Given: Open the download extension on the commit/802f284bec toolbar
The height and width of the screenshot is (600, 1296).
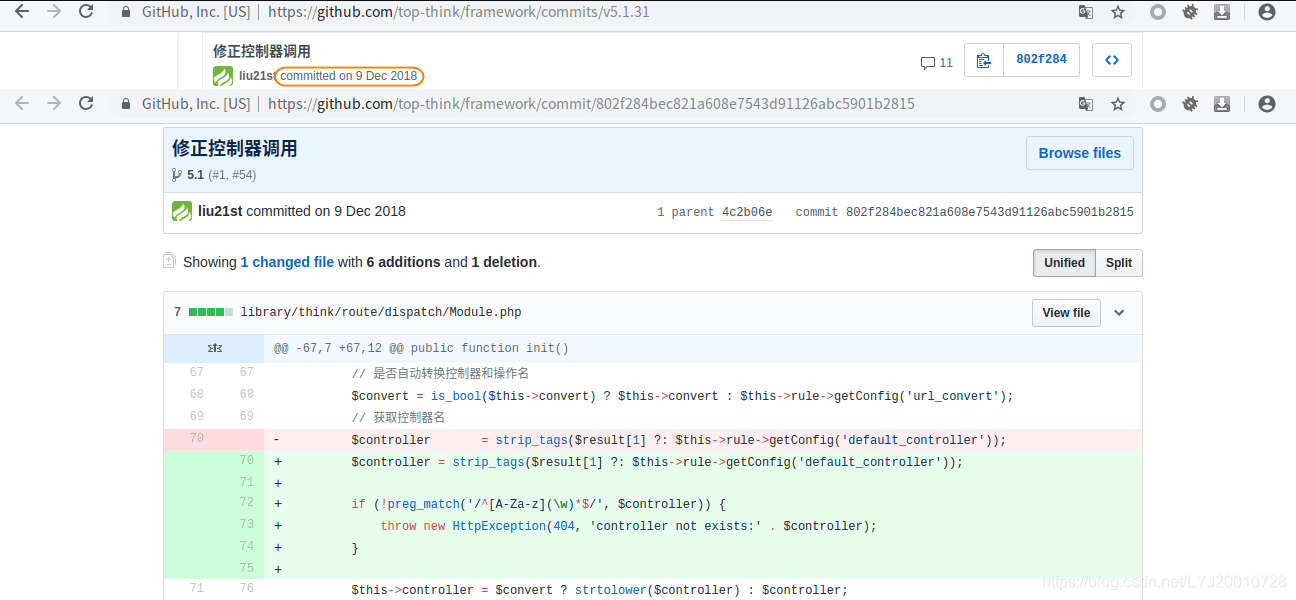Looking at the screenshot, I should (x=1222, y=104).
